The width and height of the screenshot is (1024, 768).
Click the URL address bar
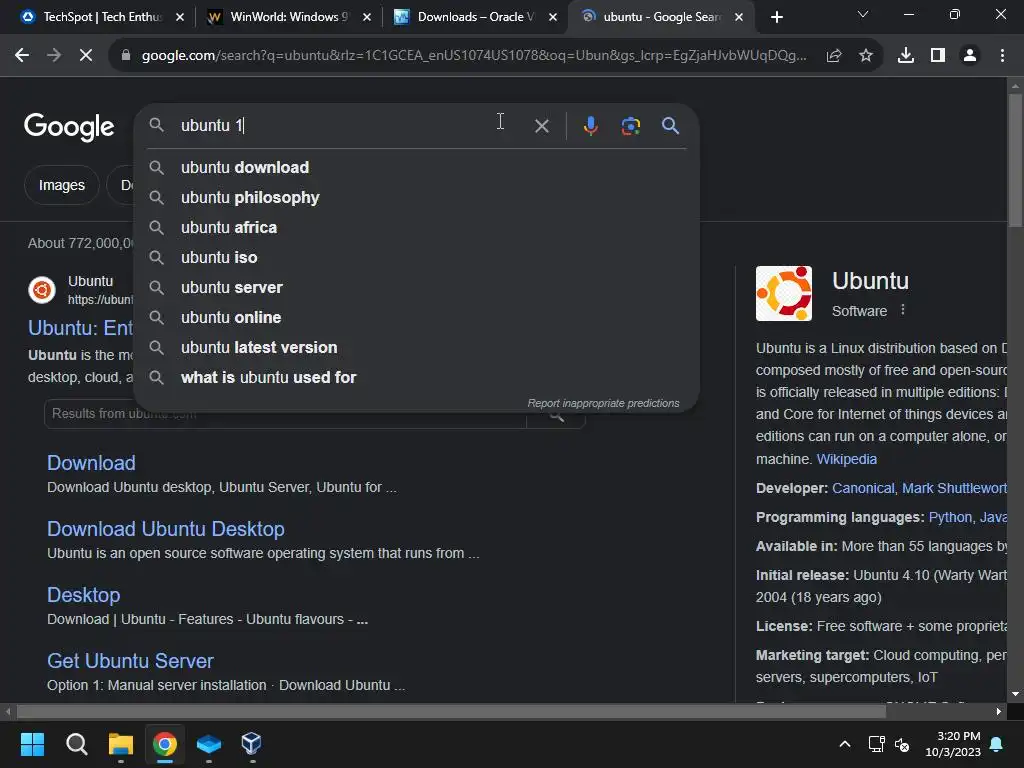coord(473,56)
